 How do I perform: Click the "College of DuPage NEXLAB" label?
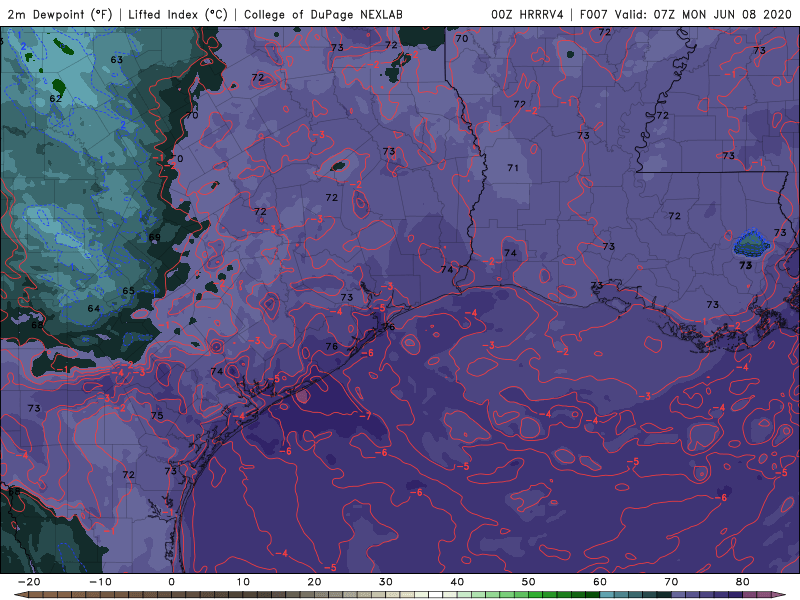coord(323,14)
